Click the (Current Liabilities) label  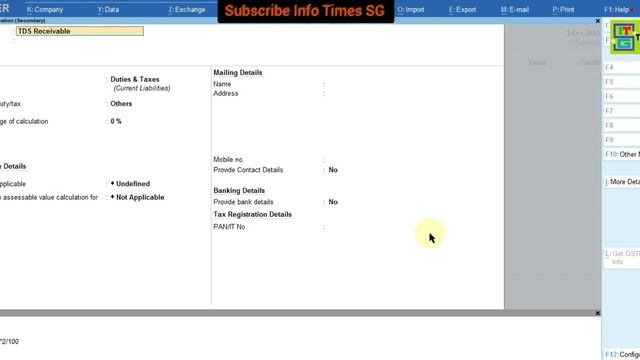(142, 88)
